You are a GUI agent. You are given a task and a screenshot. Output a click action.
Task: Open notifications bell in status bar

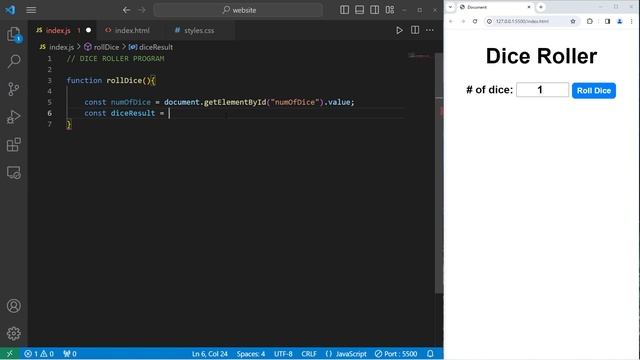coord(430,354)
